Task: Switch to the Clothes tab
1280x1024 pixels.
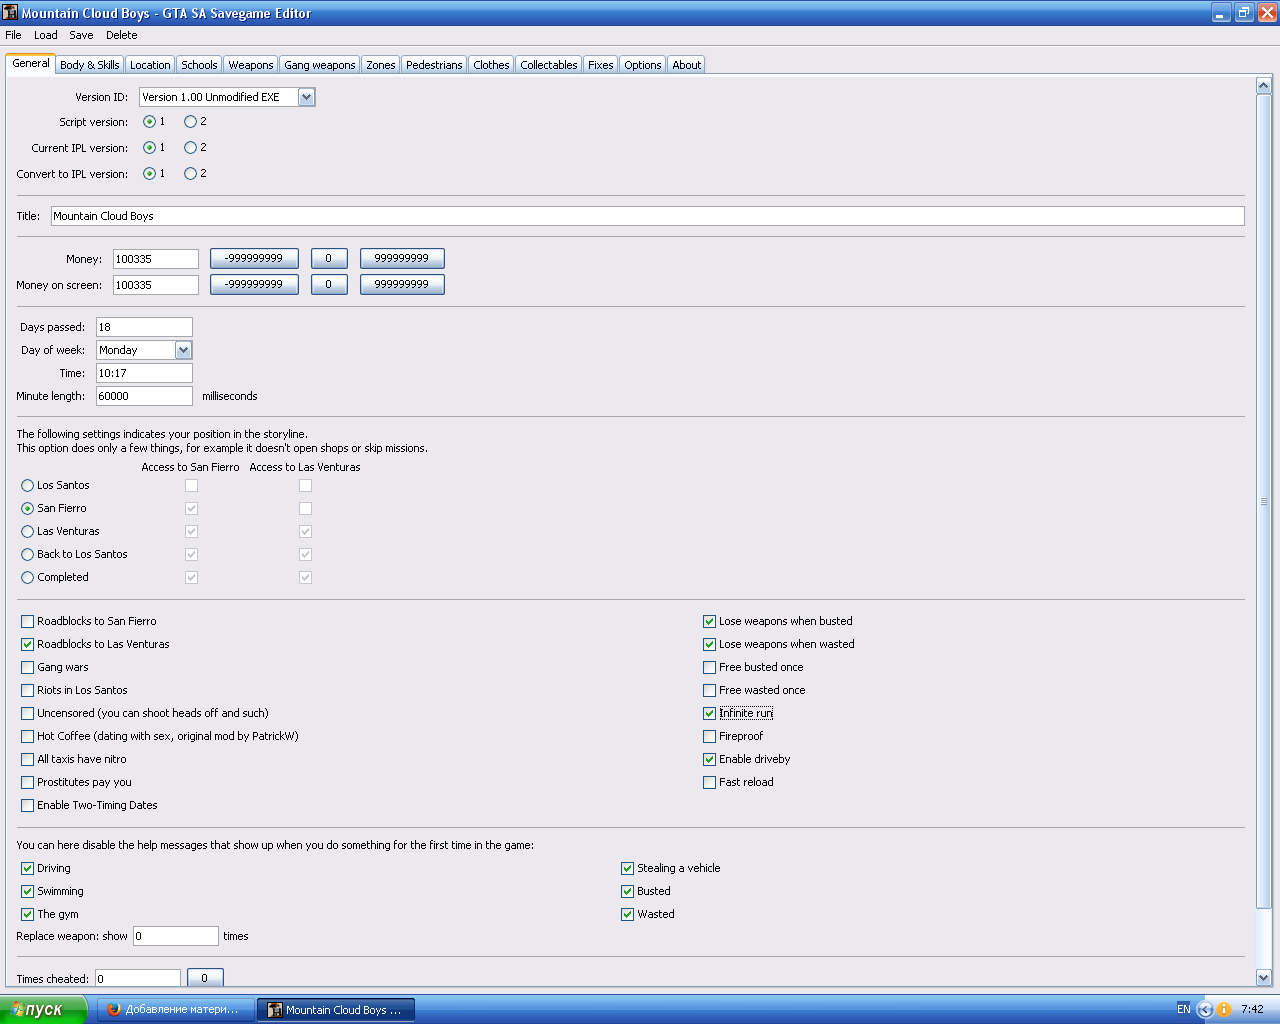Action: coord(491,65)
